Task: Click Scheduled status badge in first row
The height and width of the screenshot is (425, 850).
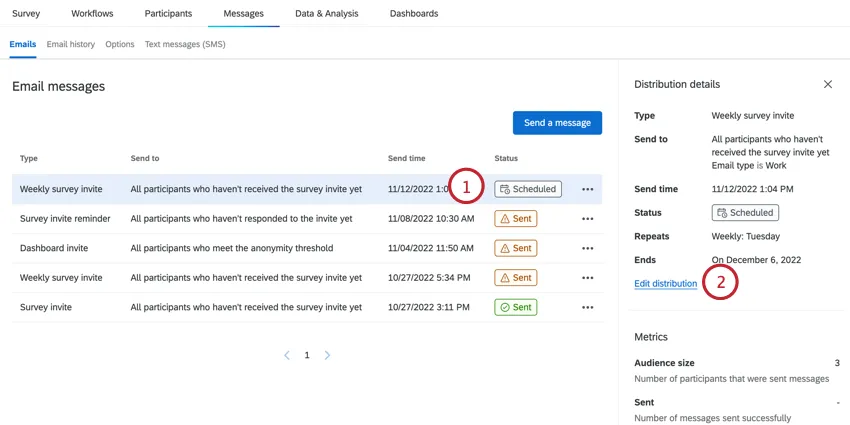Action: click(x=527, y=189)
